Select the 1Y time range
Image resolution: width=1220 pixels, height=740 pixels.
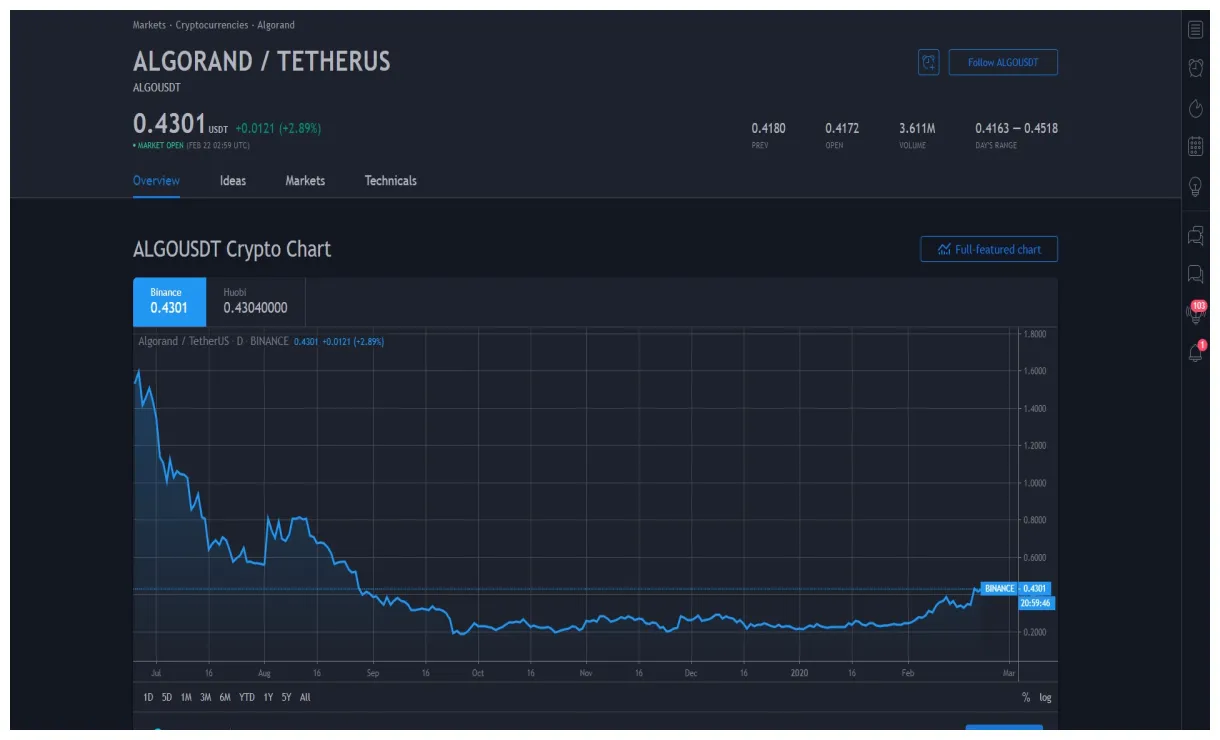(266, 697)
